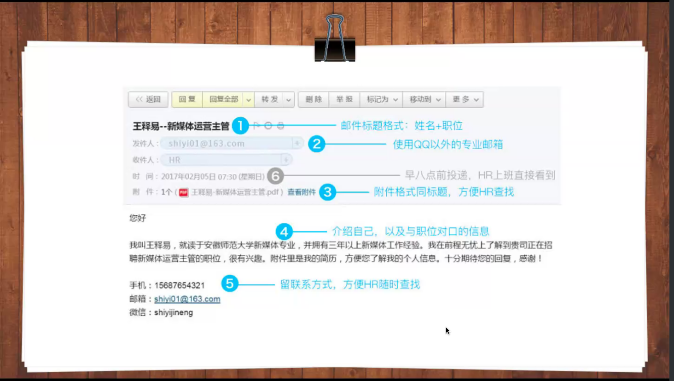Click the blue number 5 circle marker

(x=230, y=283)
